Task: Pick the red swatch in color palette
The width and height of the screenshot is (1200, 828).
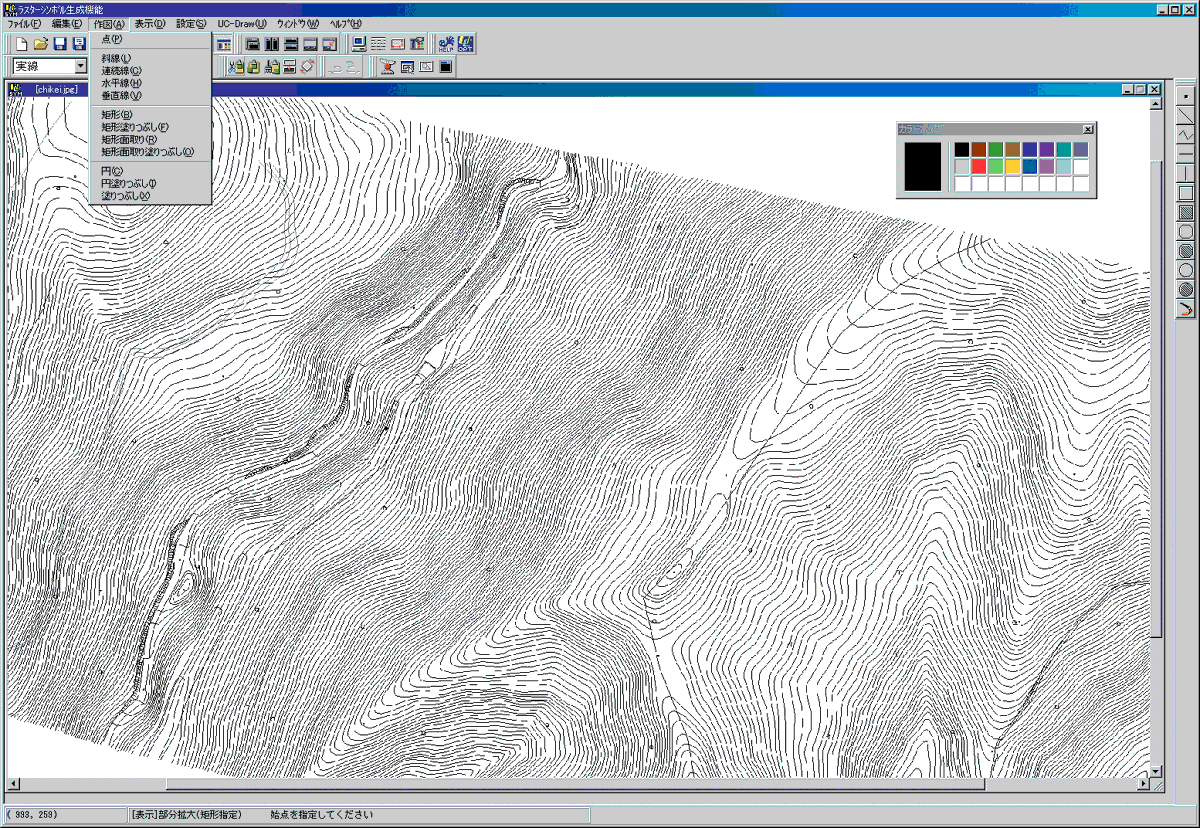Action: 979,166
